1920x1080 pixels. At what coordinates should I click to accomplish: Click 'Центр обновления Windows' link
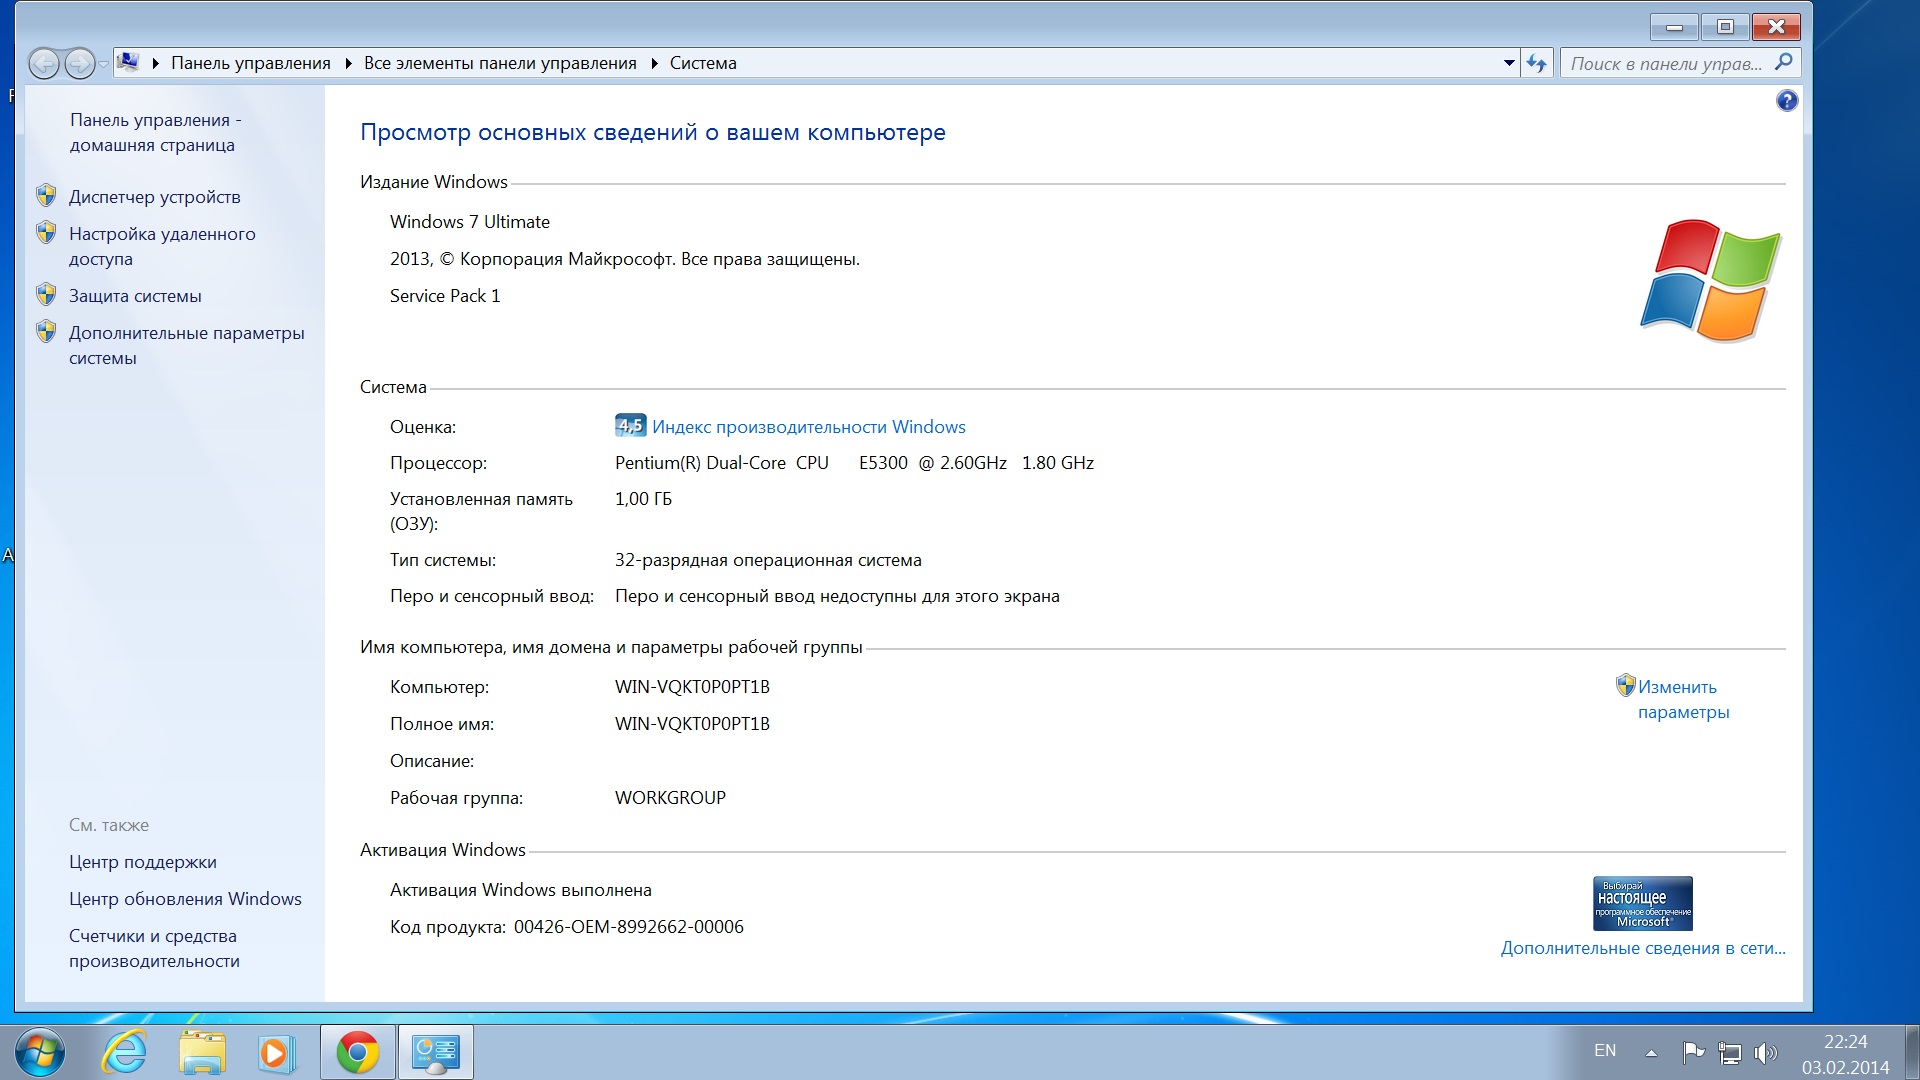coord(185,899)
